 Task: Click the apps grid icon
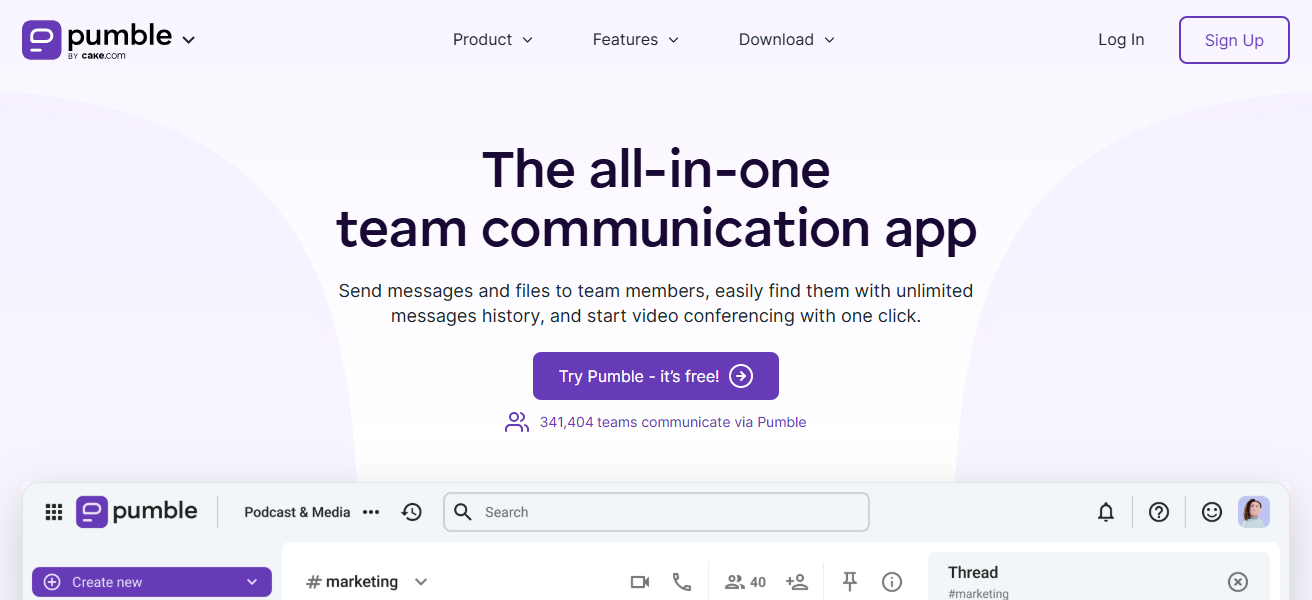[54, 512]
